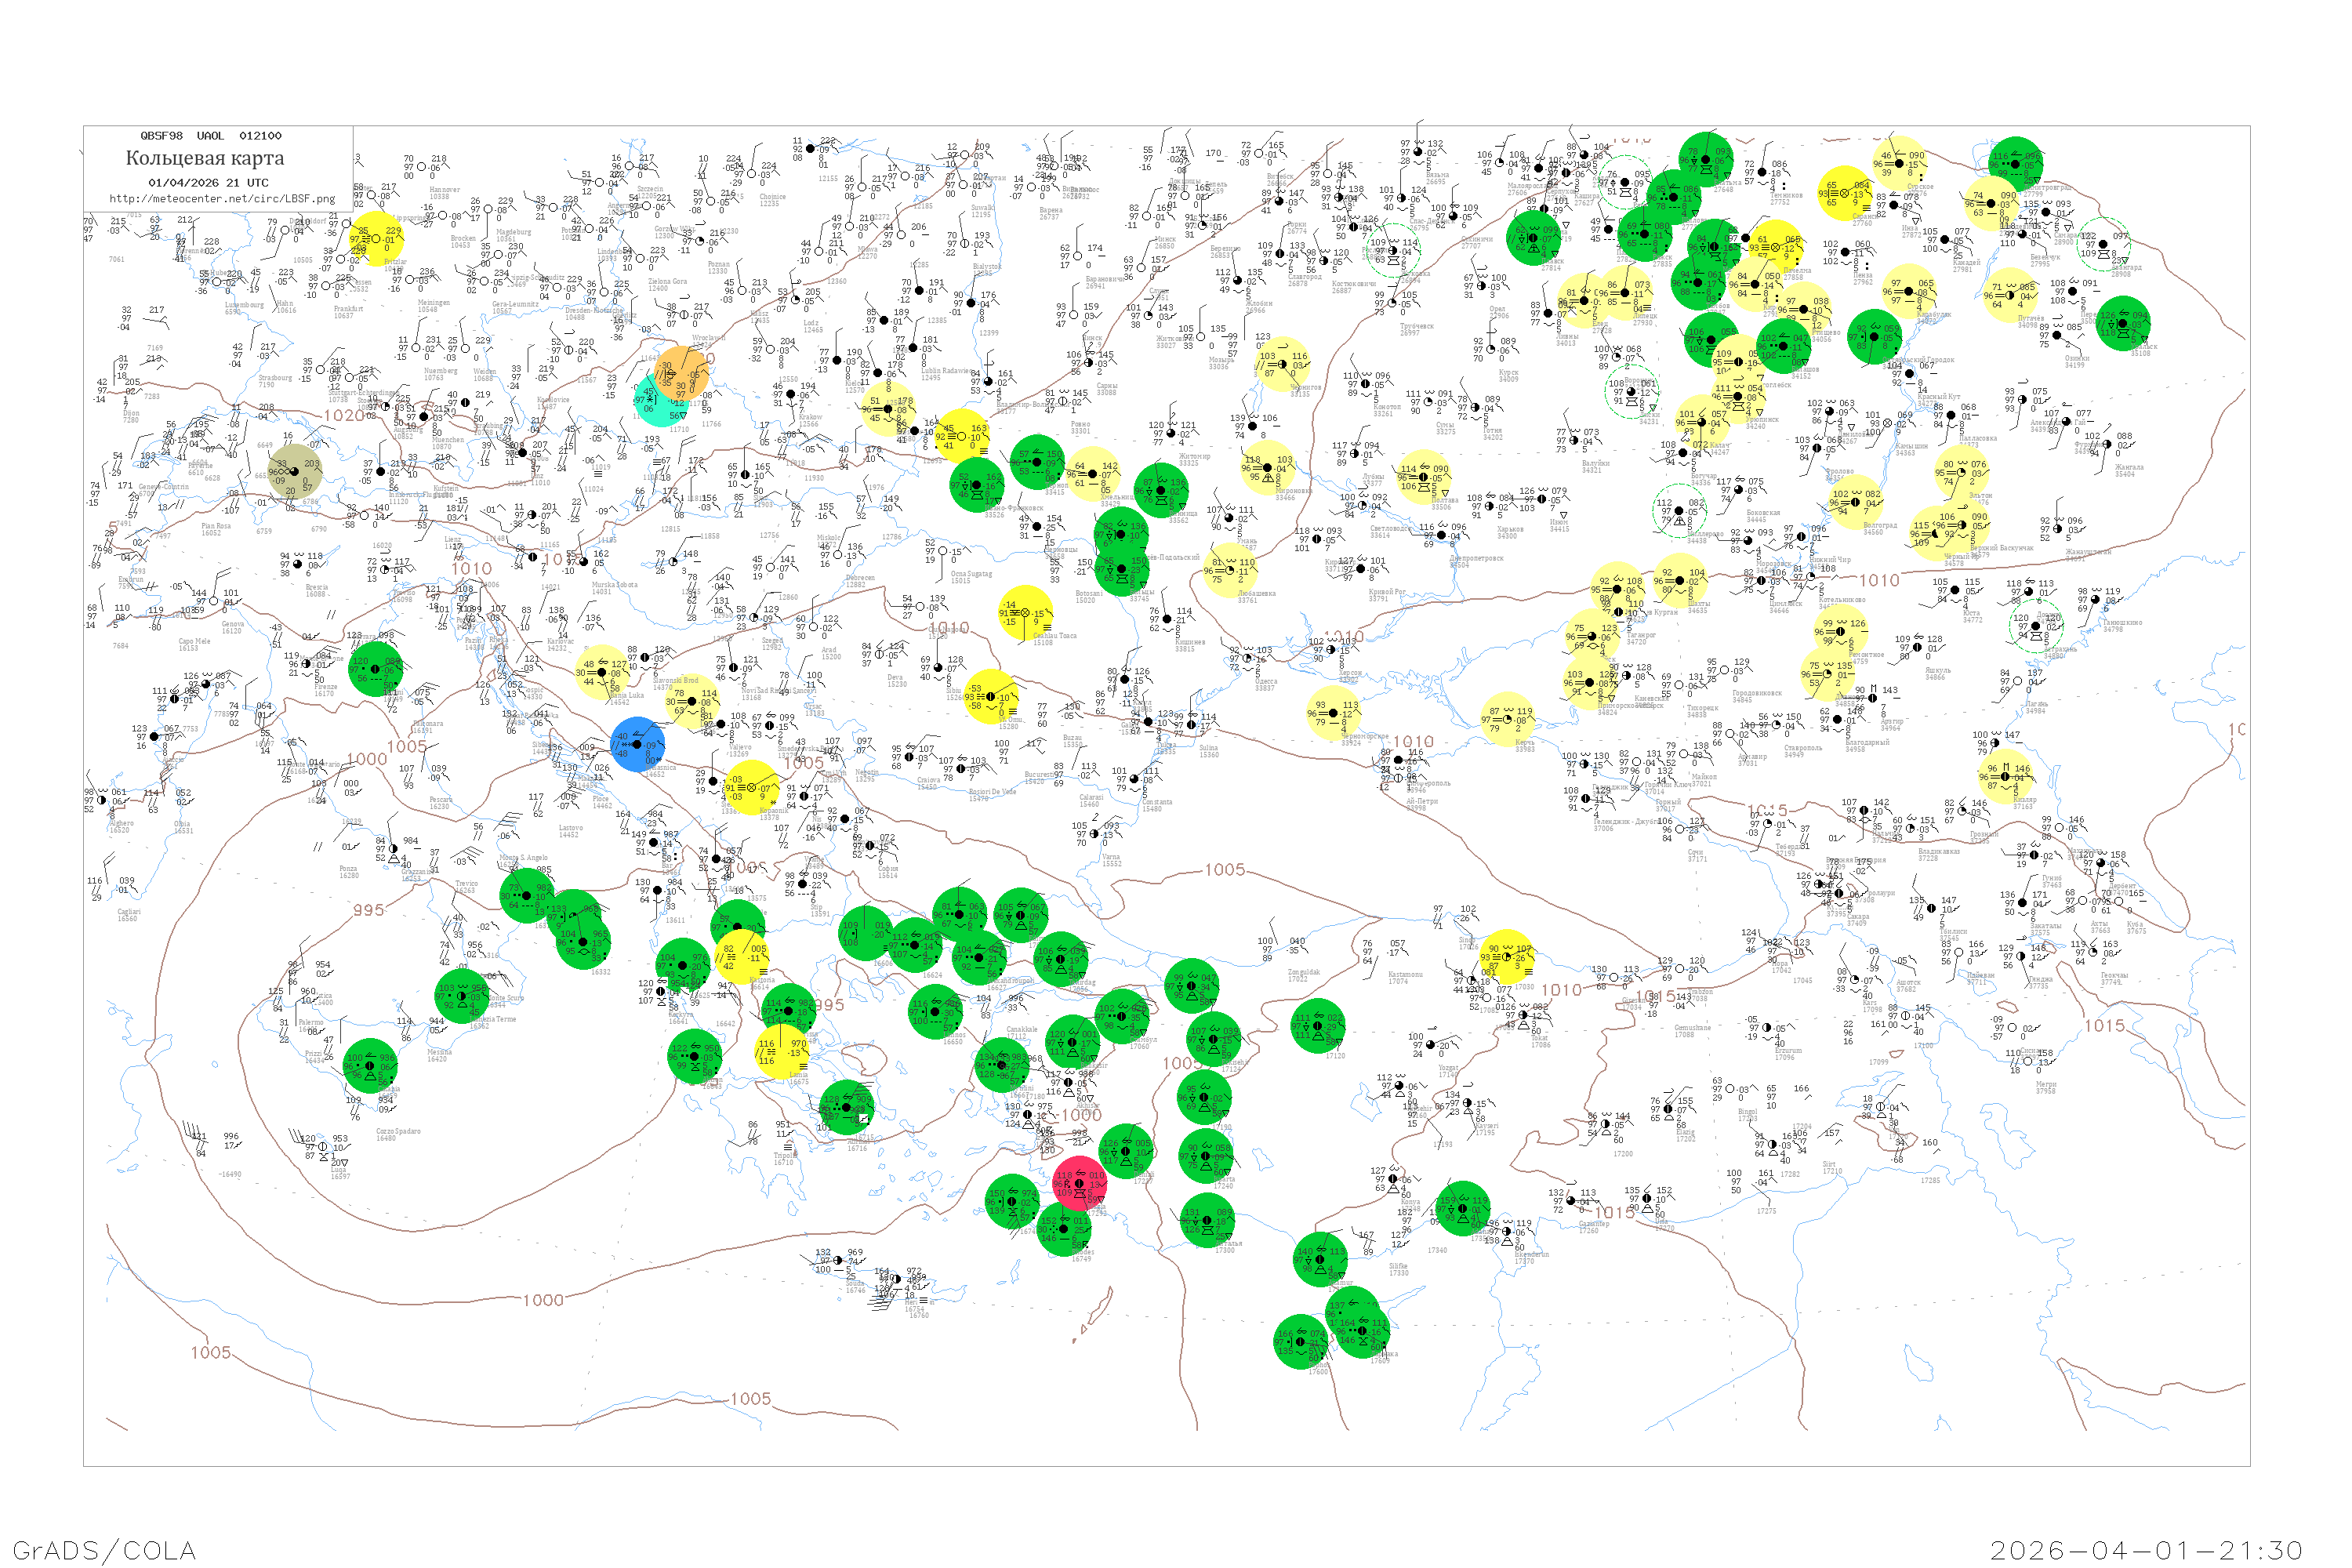Click the Muenchen filled station symbol
This screenshot has height=1568, width=2352.
coord(425,419)
